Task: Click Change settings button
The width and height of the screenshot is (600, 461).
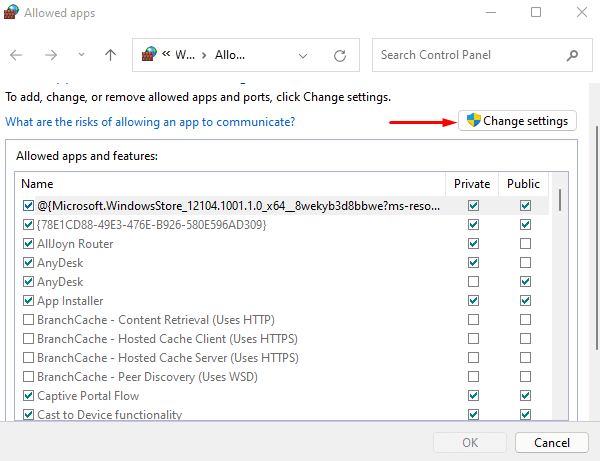Action: click(x=517, y=121)
